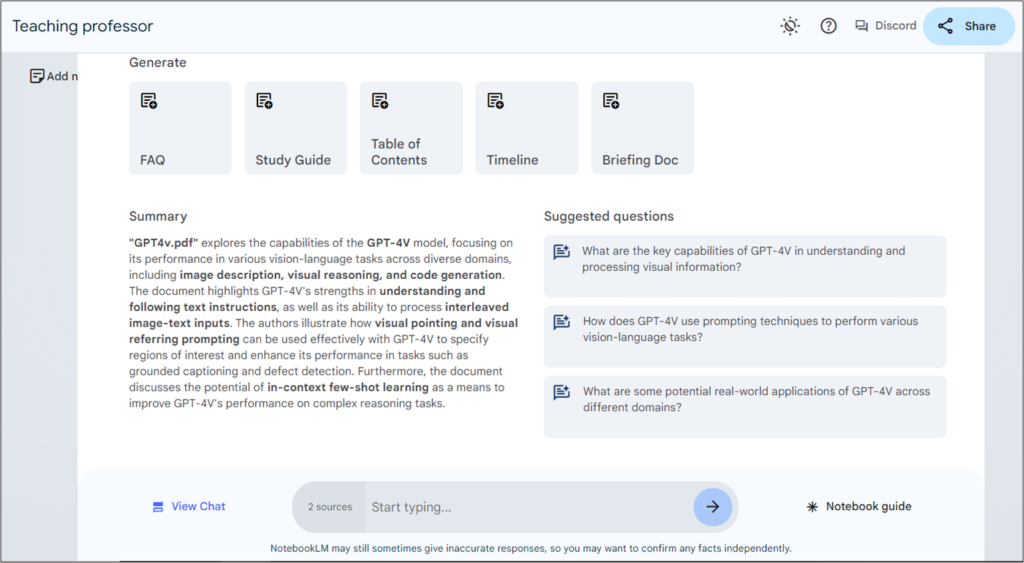Ask suggested question about key capabilities
The height and width of the screenshot is (563, 1024).
tap(744, 266)
